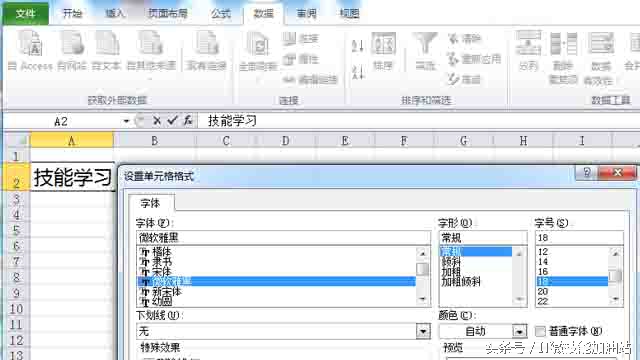
Task: Click font list scrollbar down arrow
Action: tap(422, 300)
